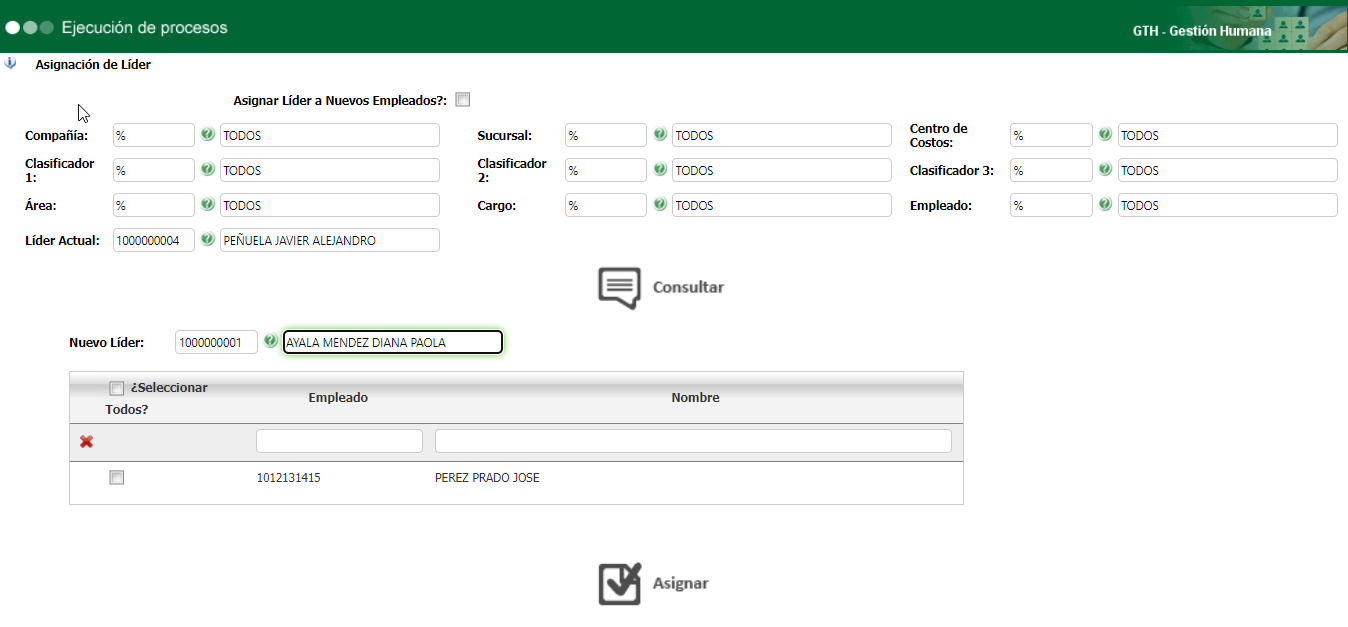Viewport: 1348px width, 627px height.
Task: Open the Nuevo Líder search helper icon
Action: point(271,342)
